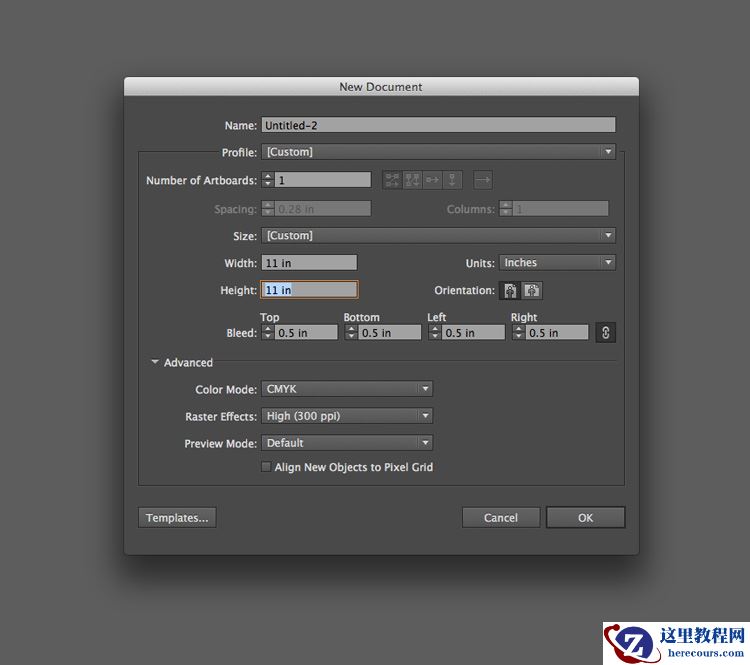This screenshot has height=665, width=750.
Task: Collapse the Advanced section triangle
Action: pos(155,362)
